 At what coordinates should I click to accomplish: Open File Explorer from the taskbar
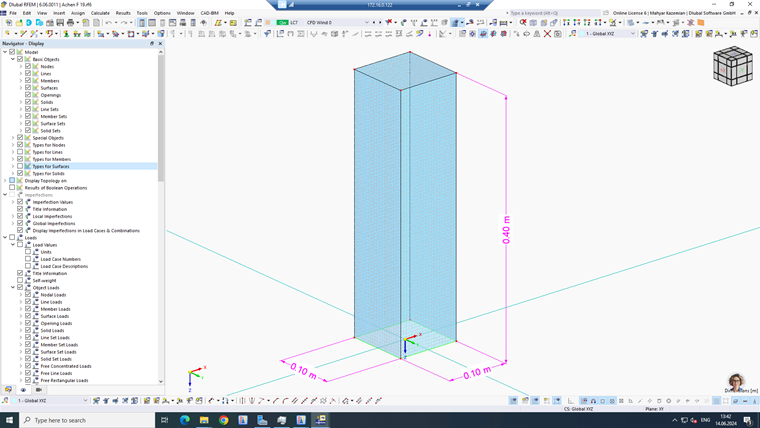[204, 420]
